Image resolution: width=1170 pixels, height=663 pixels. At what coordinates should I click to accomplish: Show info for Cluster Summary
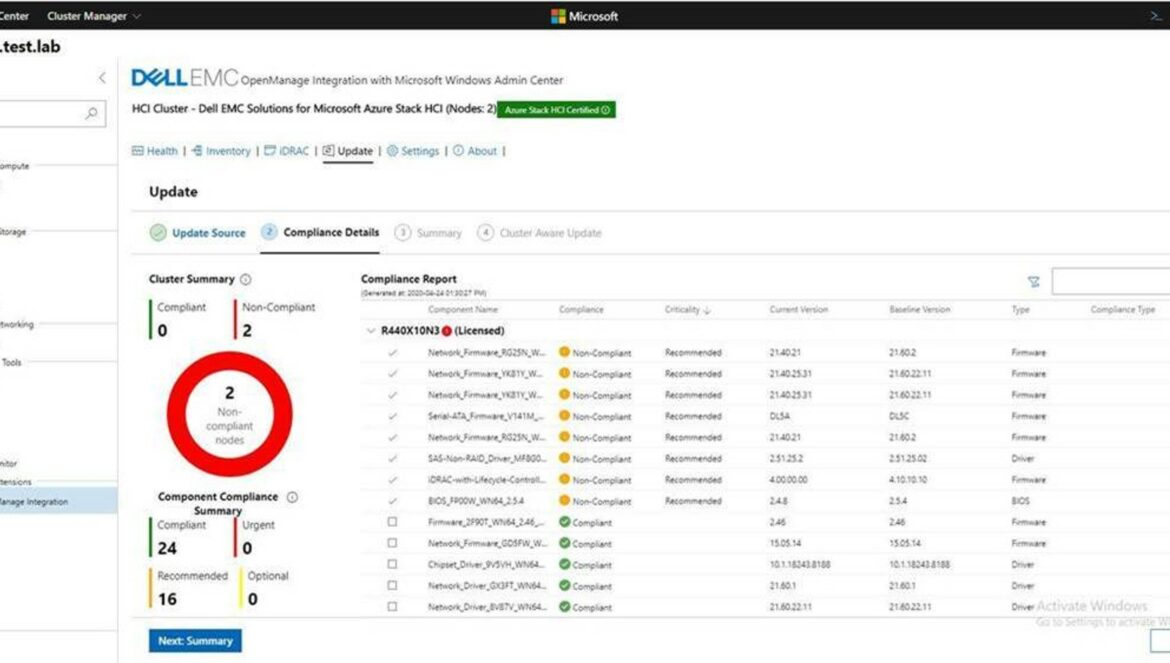click(x=245, y=279)
